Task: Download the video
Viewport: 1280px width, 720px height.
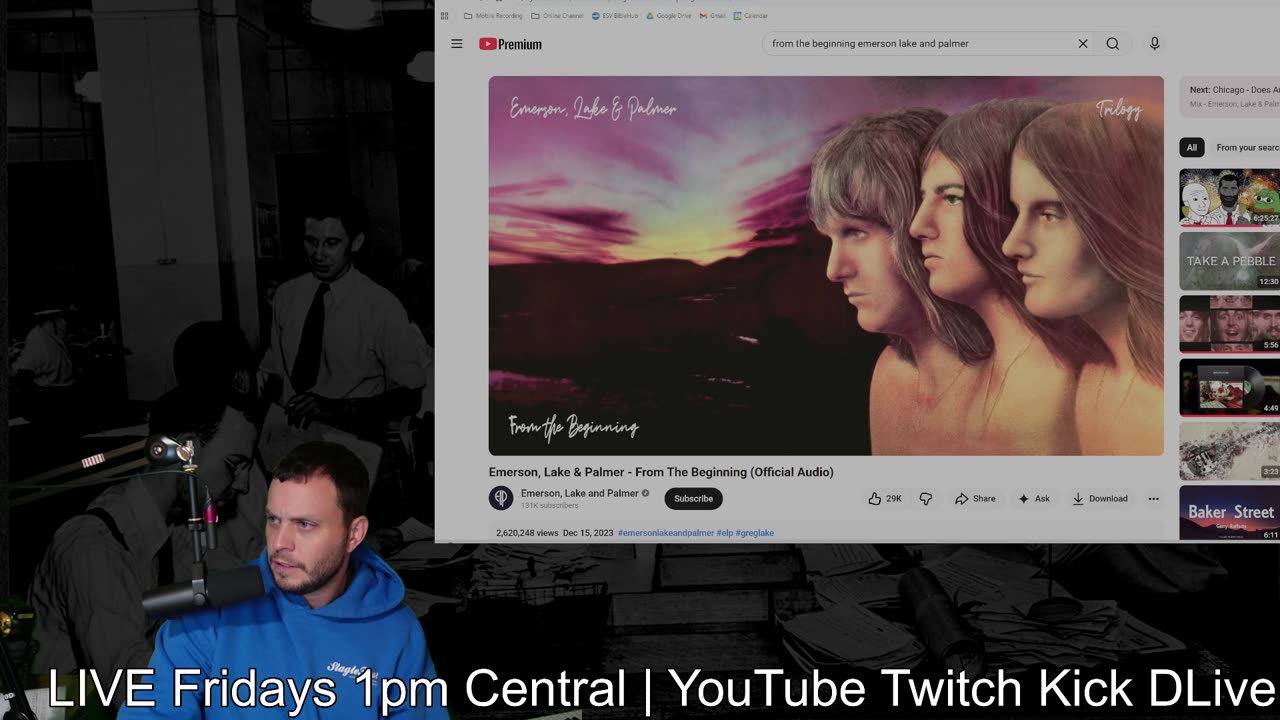Action: tap(1100, 498)
